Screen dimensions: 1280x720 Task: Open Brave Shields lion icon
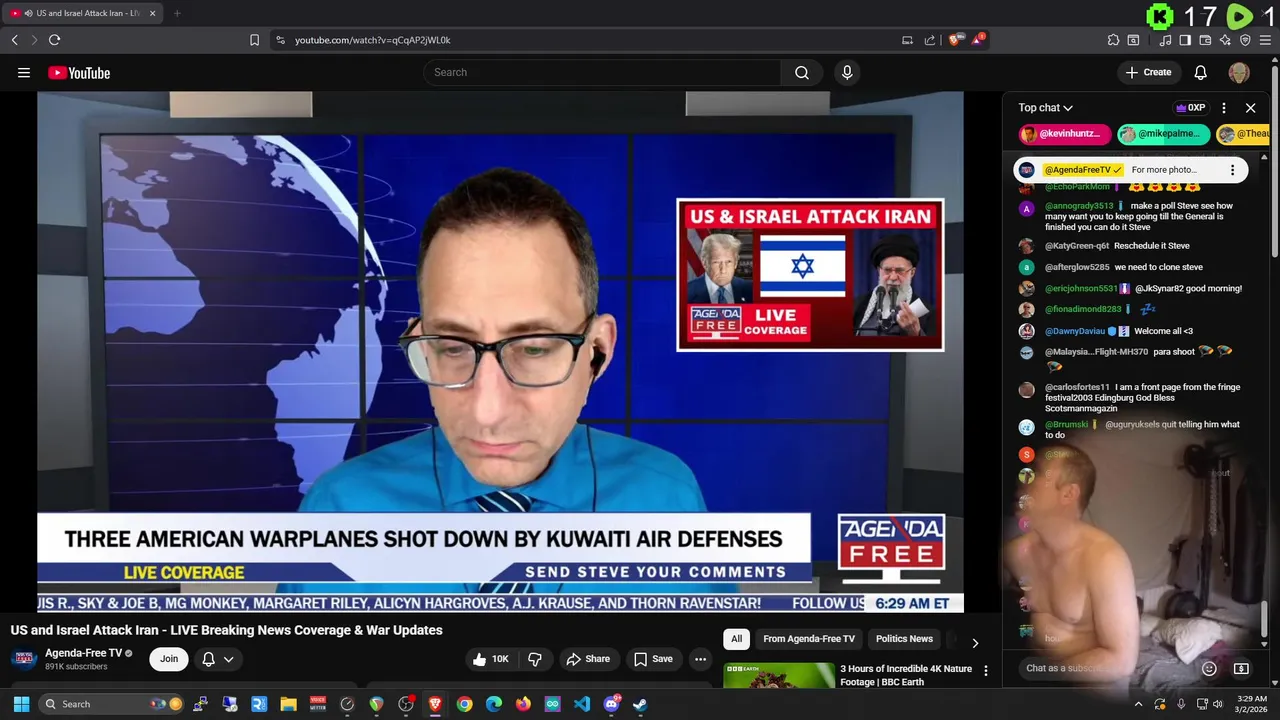coord(956,40)
